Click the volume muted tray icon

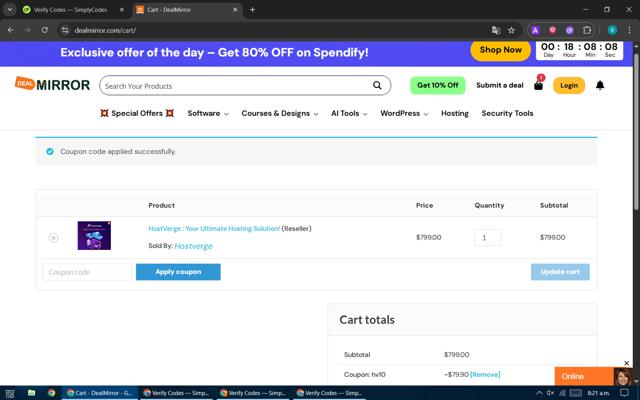point(550,393)
